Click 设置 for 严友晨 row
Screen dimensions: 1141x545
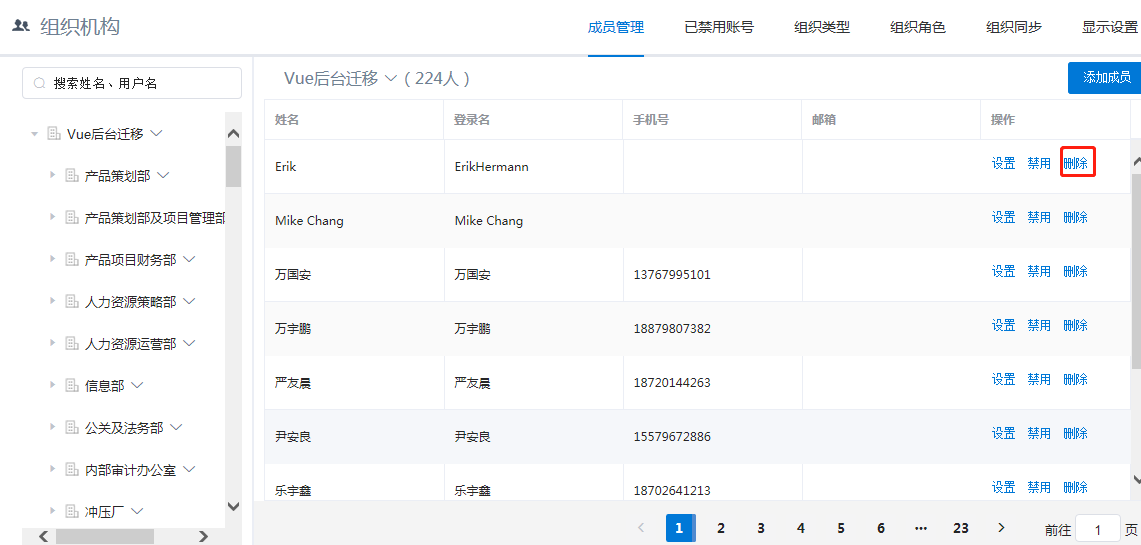click(1003, 379)
